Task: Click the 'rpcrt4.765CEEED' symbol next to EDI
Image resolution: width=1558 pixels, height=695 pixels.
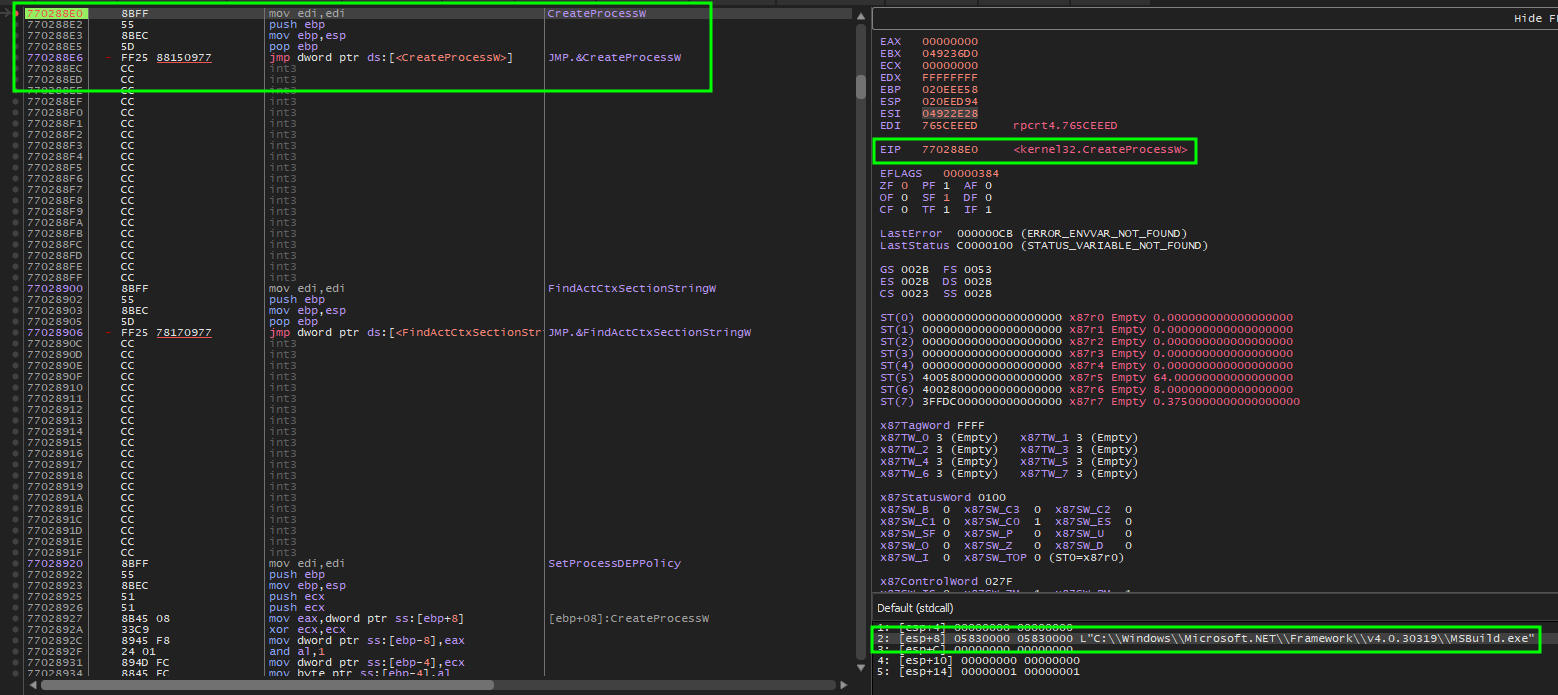Action: click(1065, 125)
